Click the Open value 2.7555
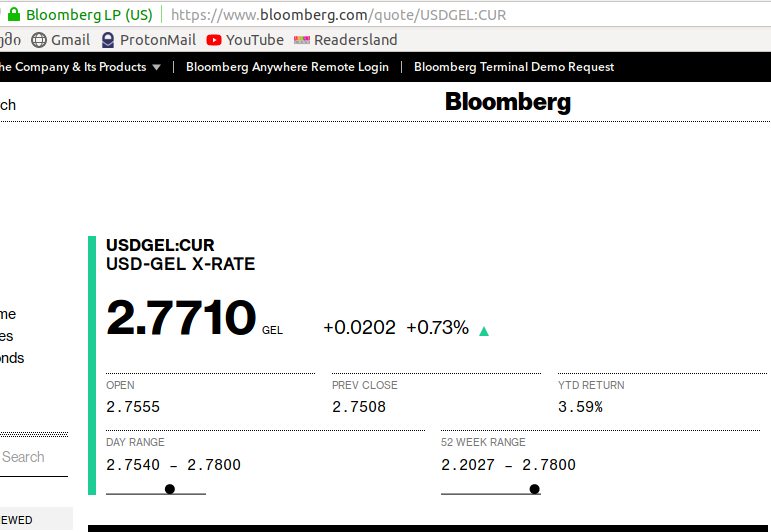This screenshot has width=771, height=532. pos(133,407)
